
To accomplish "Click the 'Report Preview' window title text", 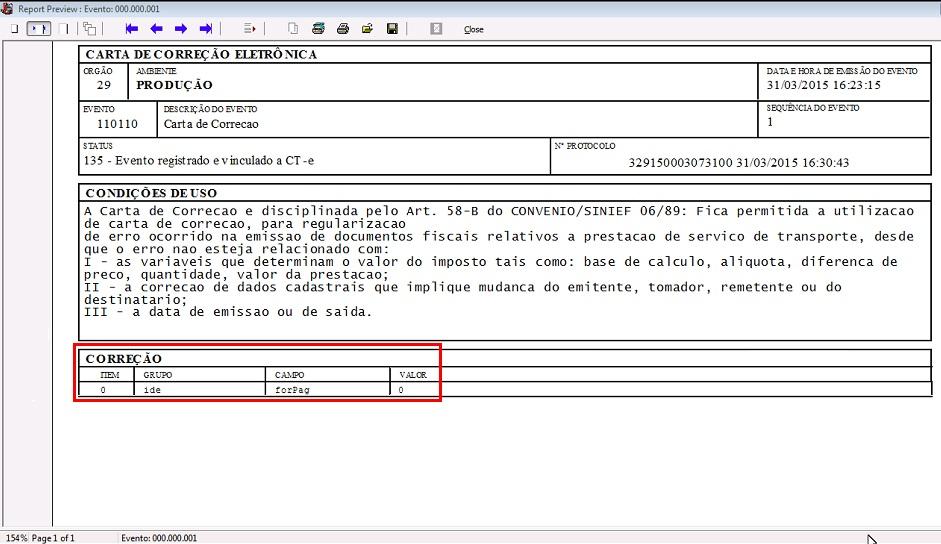I will [89, 9].
